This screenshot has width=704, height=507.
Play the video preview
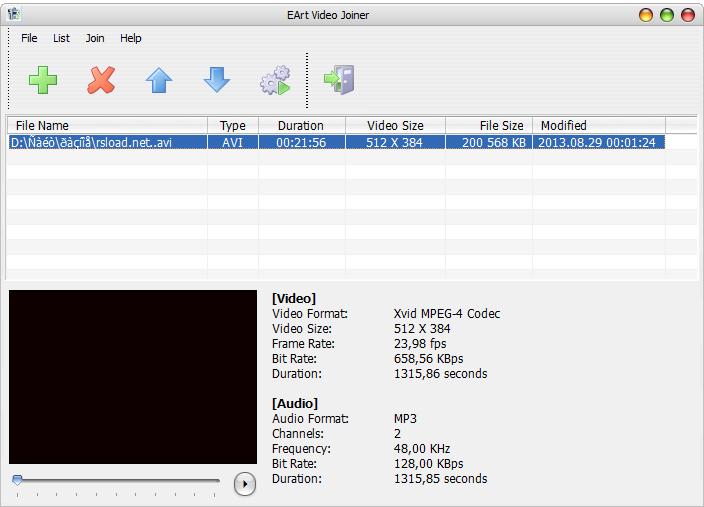point(245,484)
